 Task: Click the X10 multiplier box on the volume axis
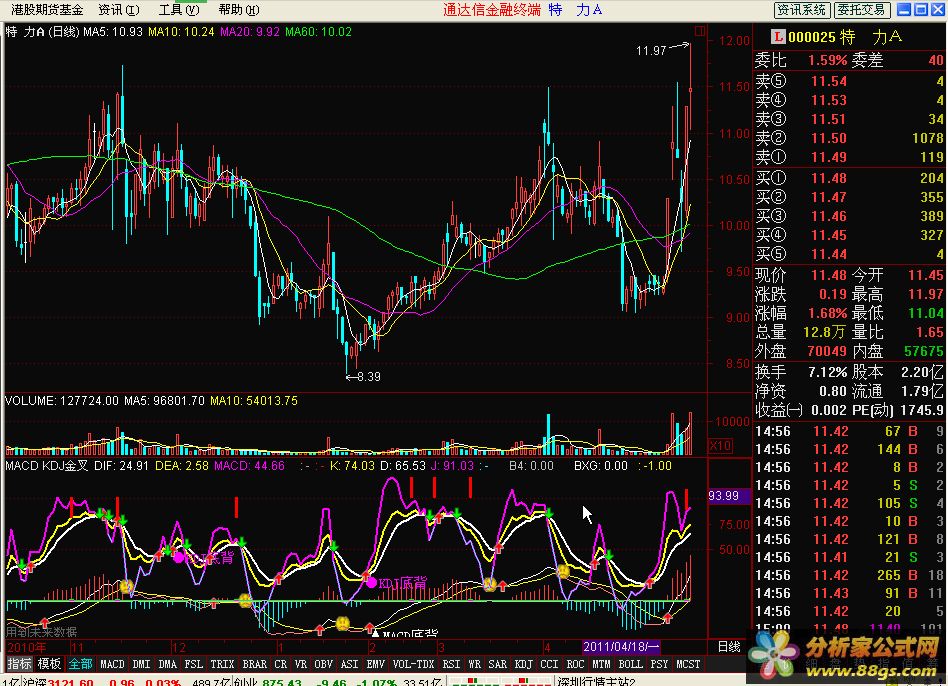coord(721,446)
